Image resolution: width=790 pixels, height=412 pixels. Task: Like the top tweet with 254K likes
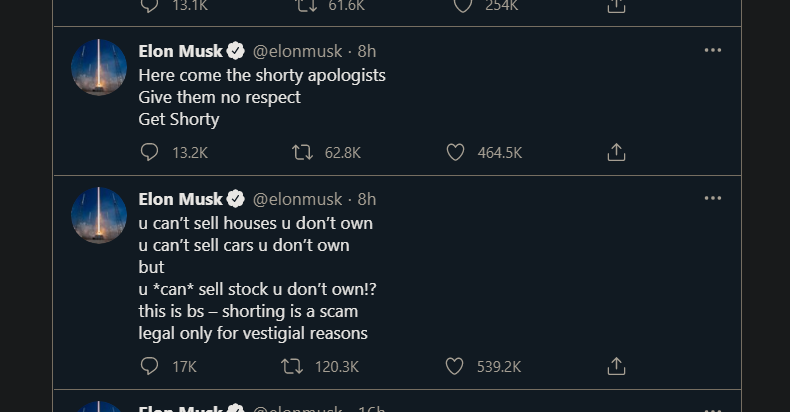click(x=462, y=6)
